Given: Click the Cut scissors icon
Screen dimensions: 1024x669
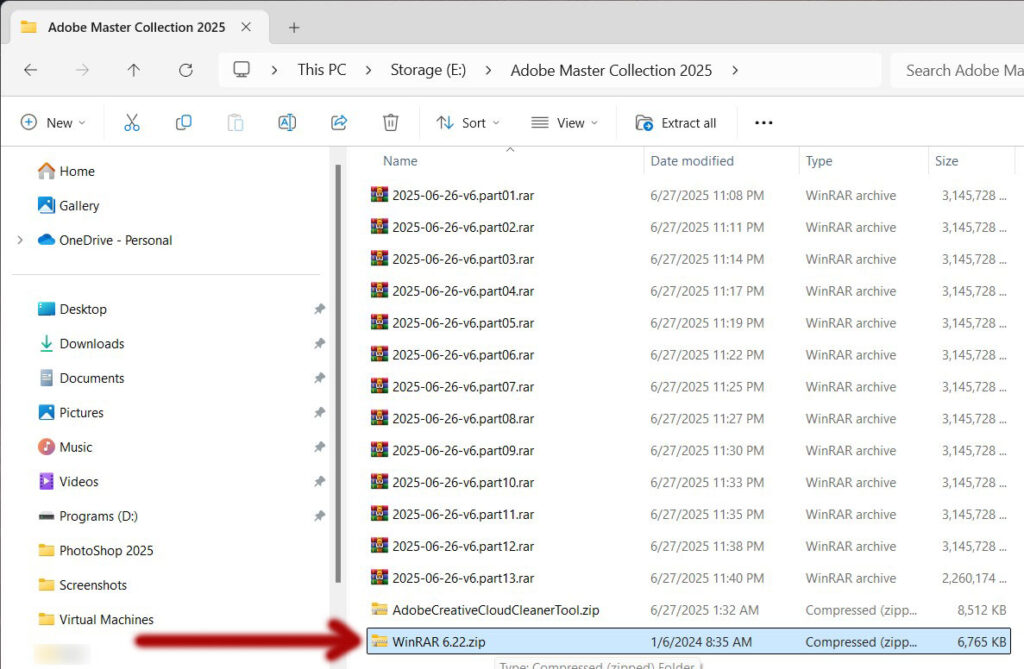Looking at the screenshot, I should point(132,122).
